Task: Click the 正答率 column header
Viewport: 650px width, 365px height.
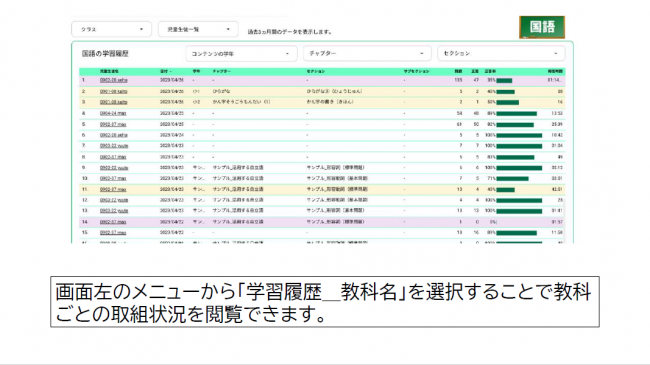Action: 490,71
